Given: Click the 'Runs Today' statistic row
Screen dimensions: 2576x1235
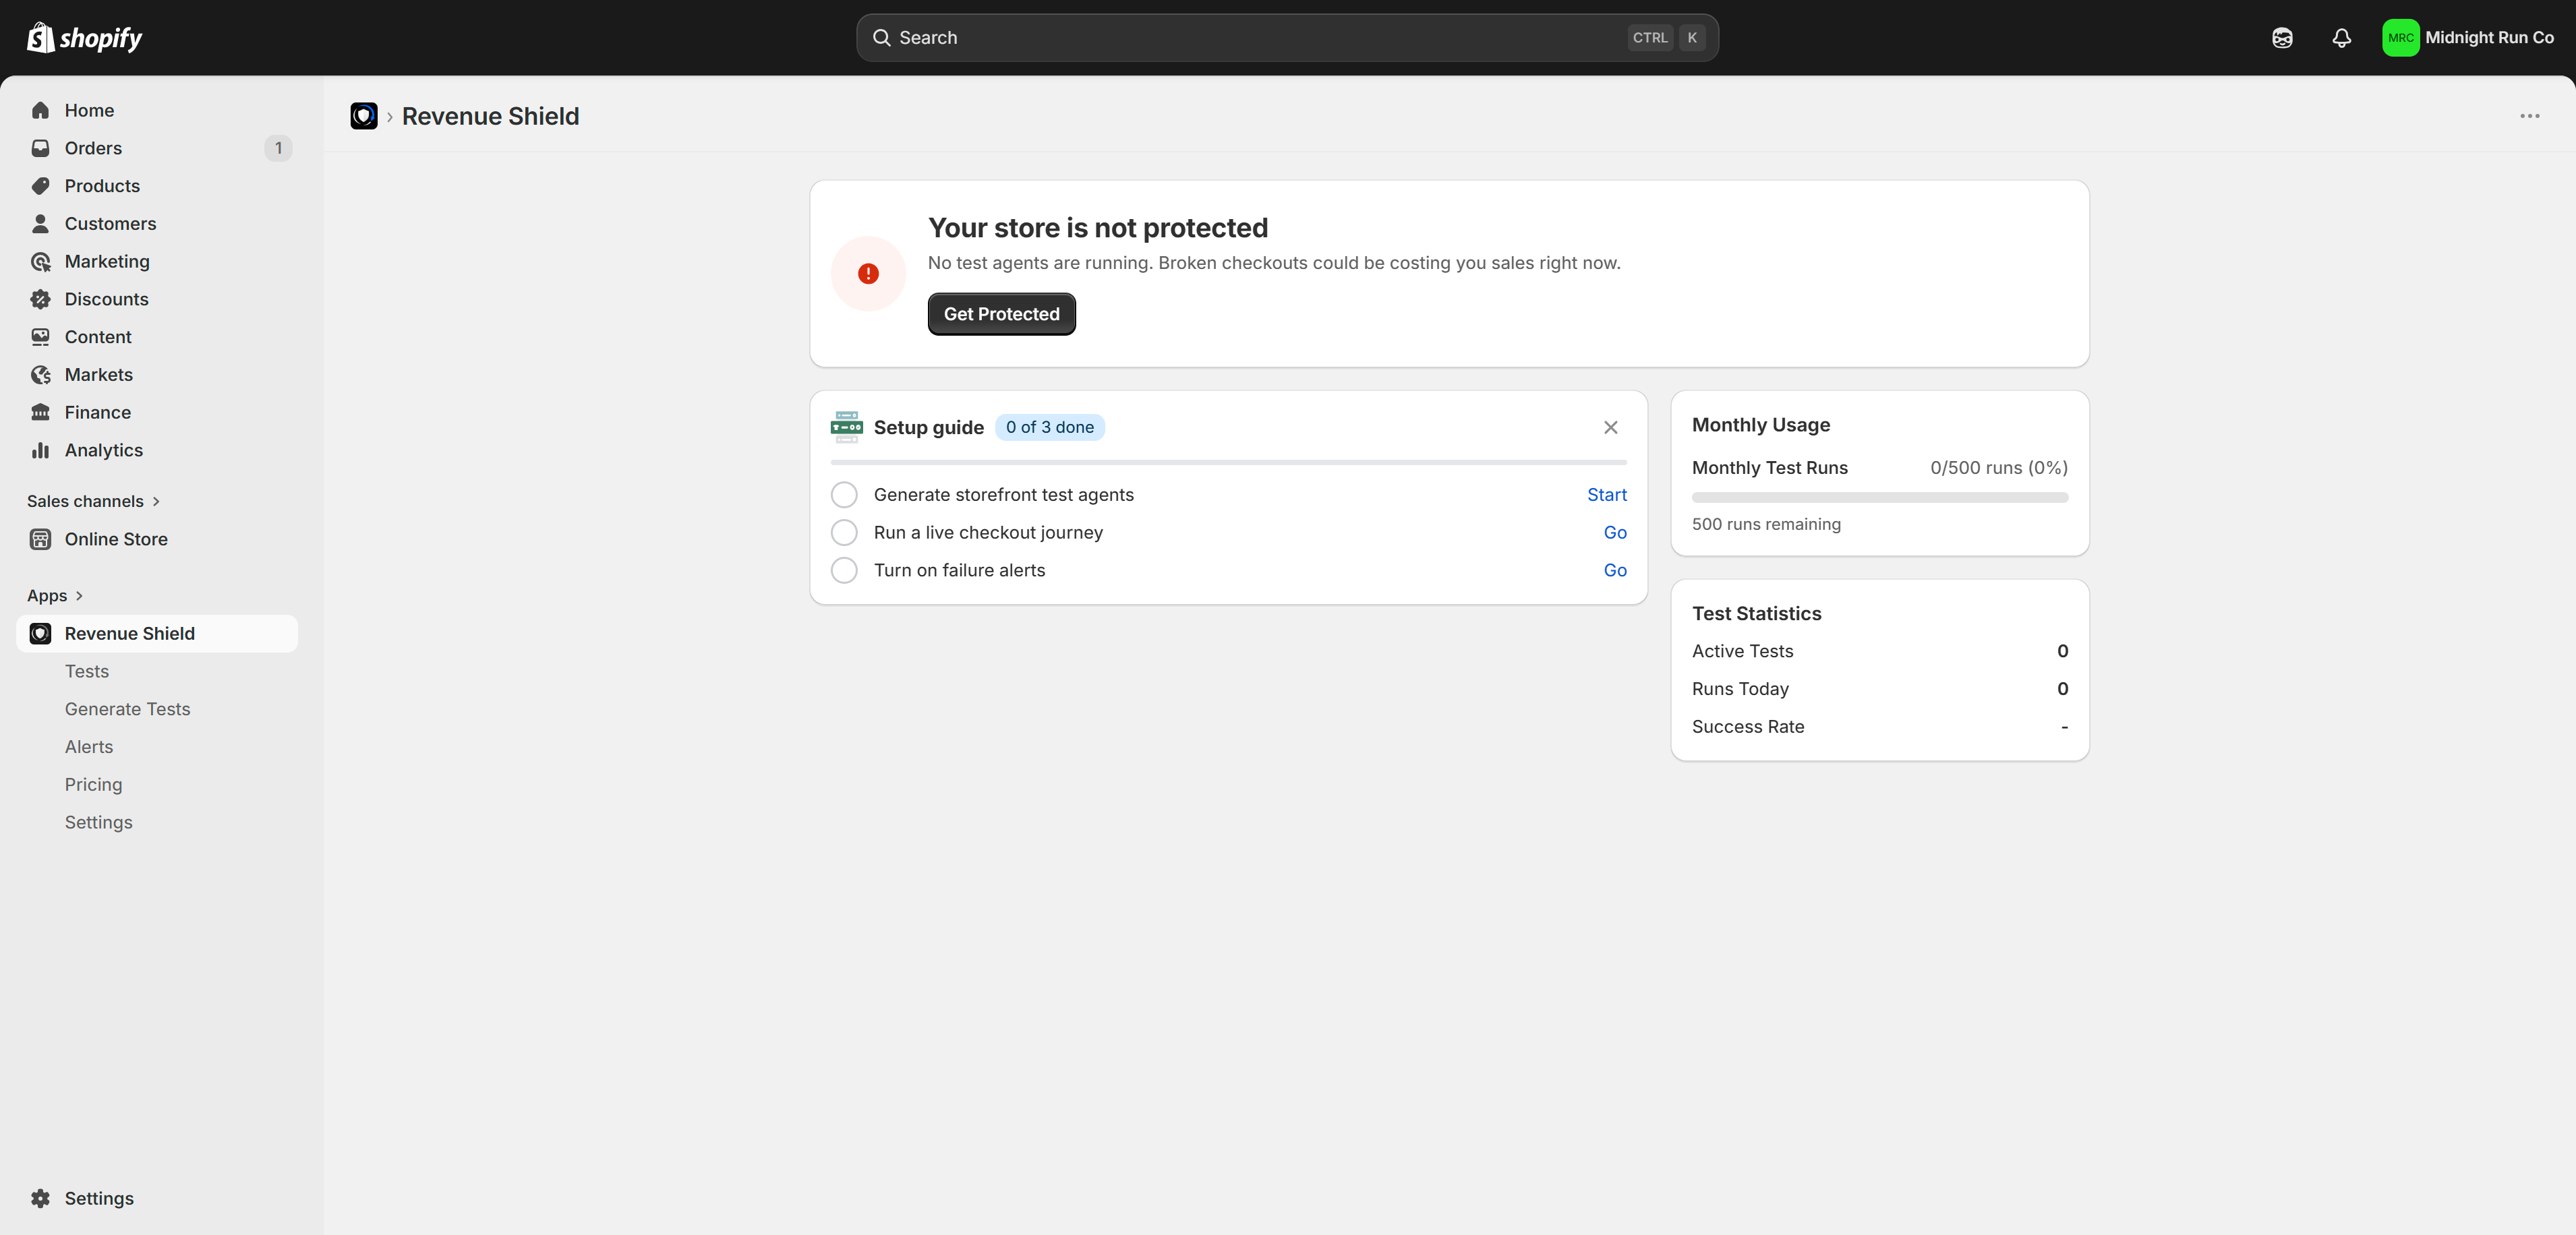Looking at the screenshot, I should point(1879,689).
